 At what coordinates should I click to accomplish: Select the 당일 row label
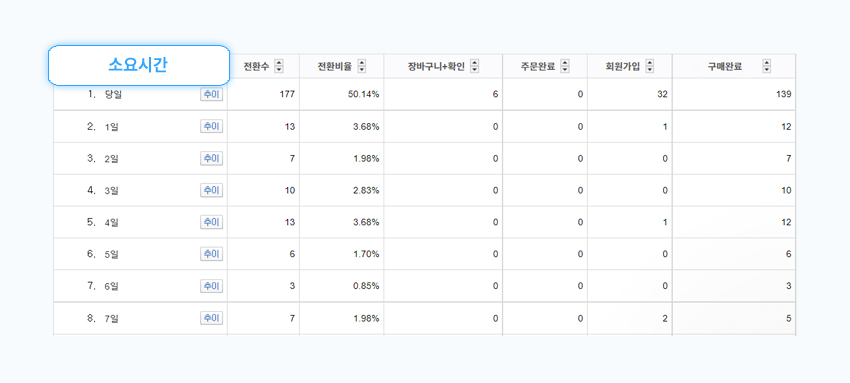click(113, 95)
